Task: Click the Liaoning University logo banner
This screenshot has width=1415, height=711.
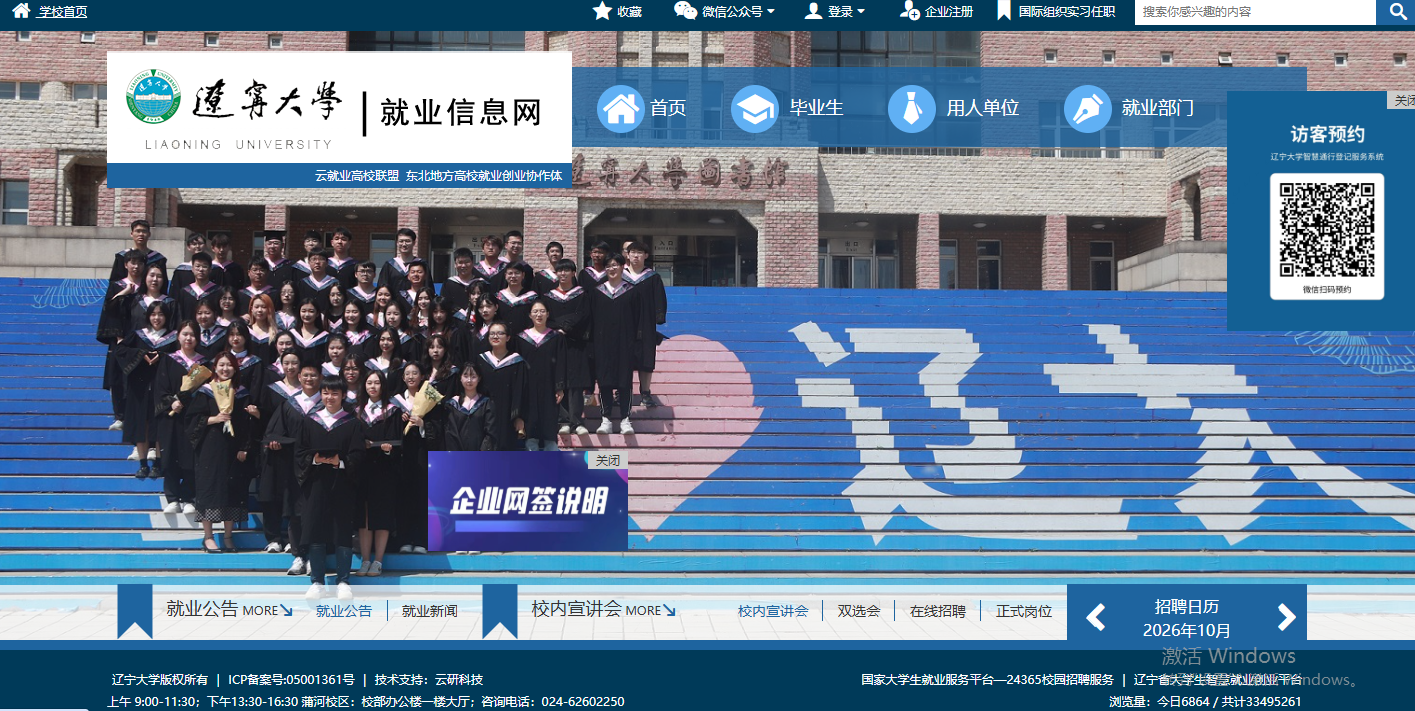Action: 339,108
